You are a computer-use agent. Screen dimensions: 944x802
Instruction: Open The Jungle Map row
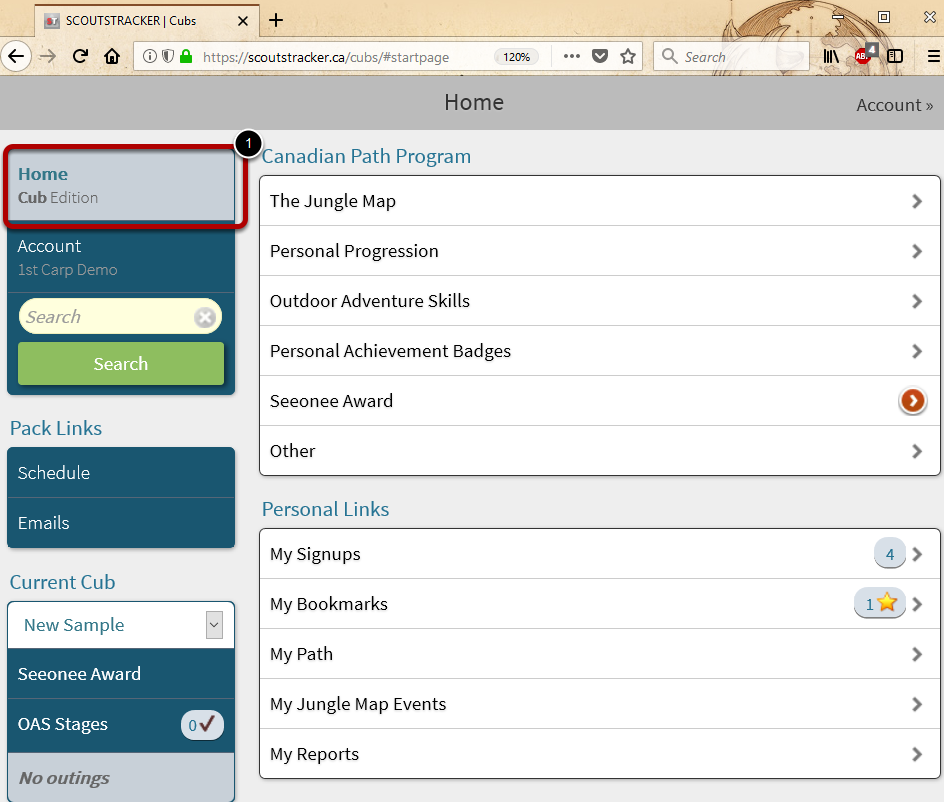[x=600, y=201]
